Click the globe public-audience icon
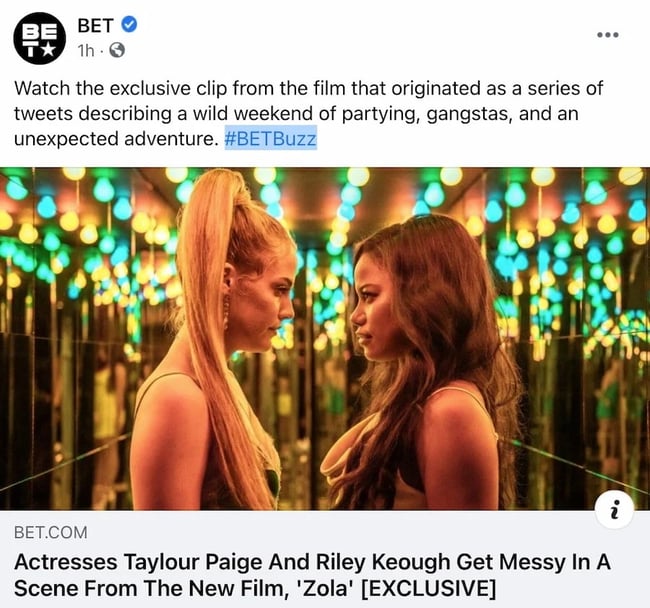The width and height of the screenshot is (650, 608). (x=119, y=50)
